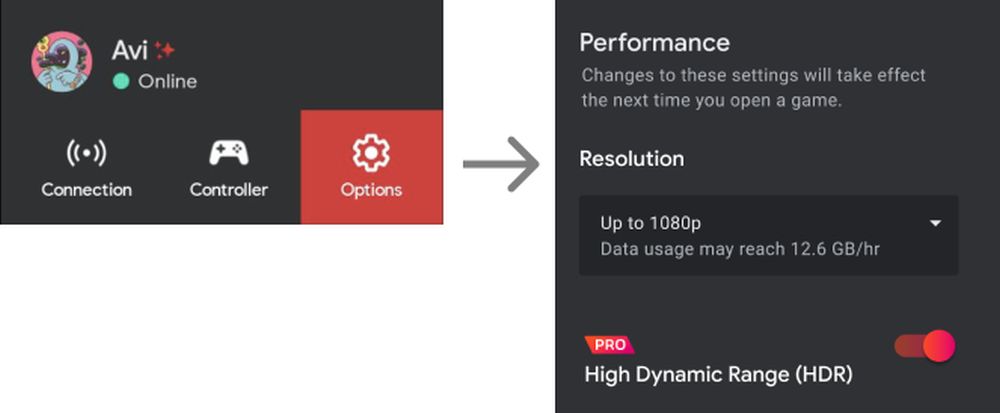The width and height of the screenshot is (1000, 413).
Task: Click the Controller gamepad icon
Action: pos(228,153)
